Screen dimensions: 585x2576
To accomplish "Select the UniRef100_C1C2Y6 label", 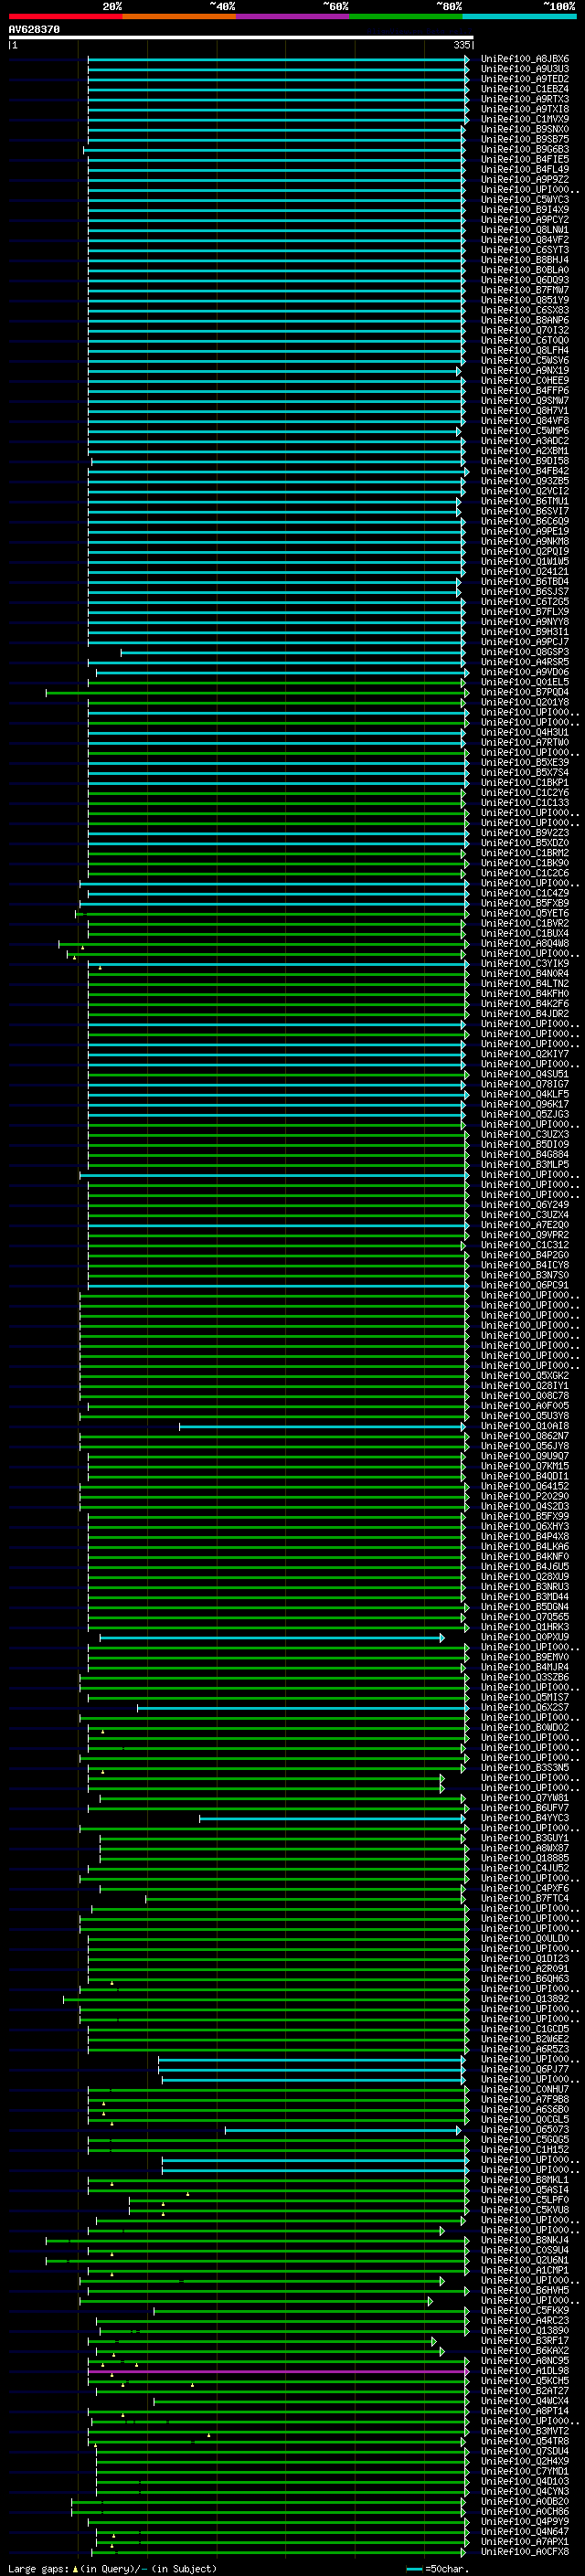I will click(x=525, y=793).
